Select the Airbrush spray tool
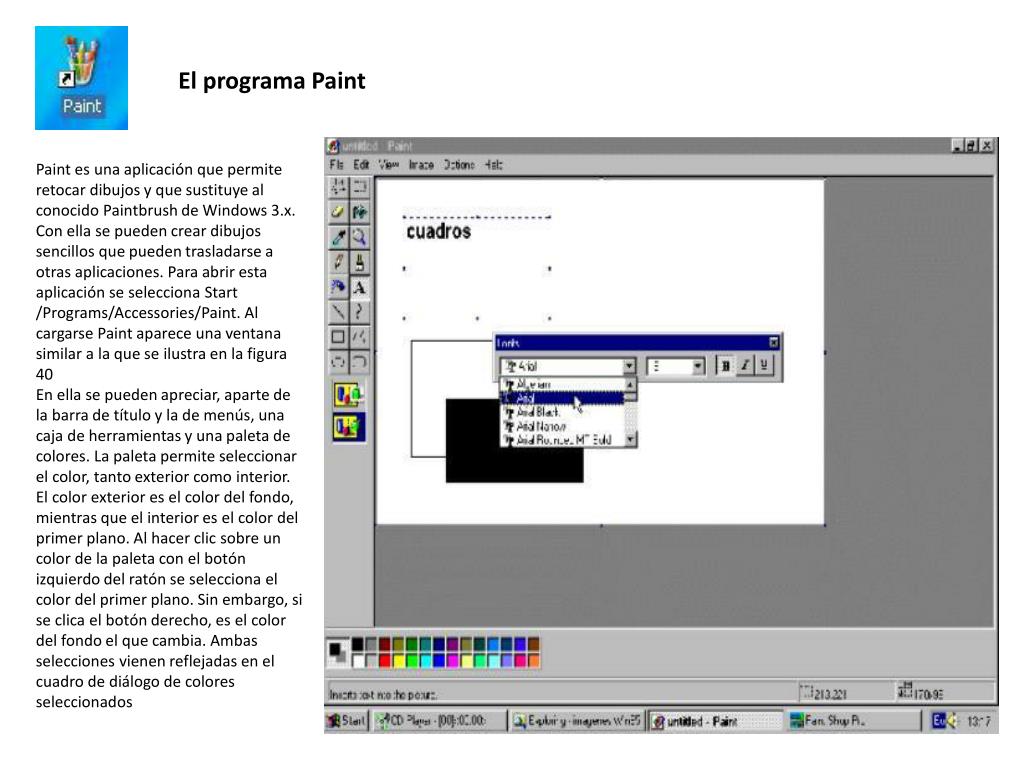Viewport: 1024px width, 768px height. (x=338, y=287)
